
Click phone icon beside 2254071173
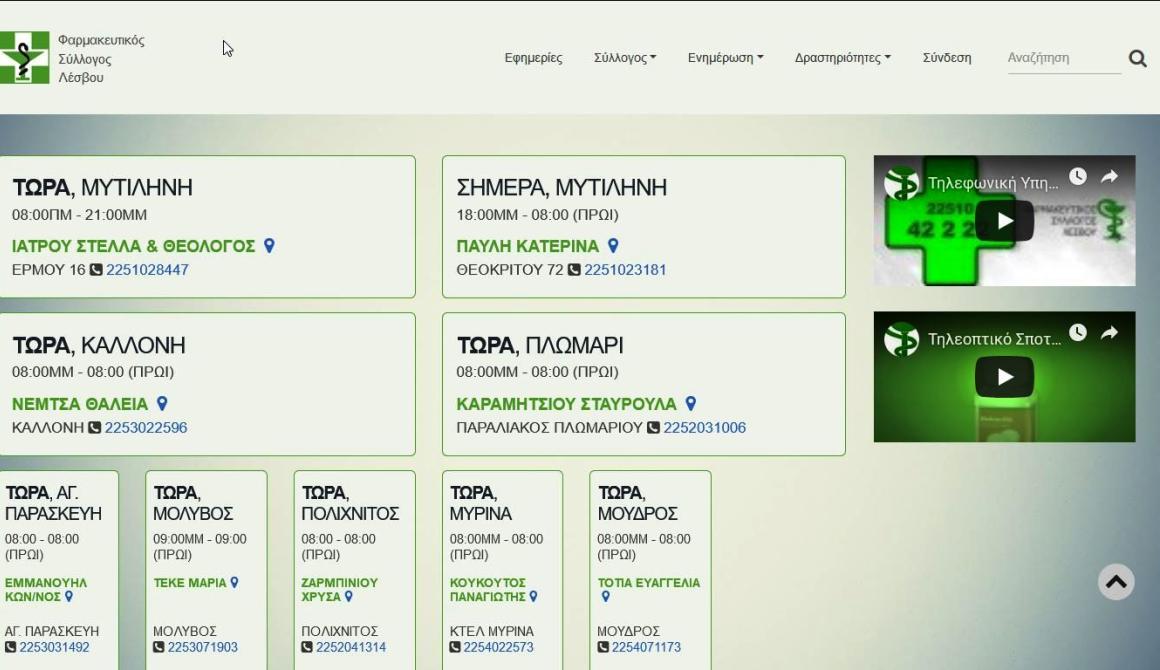click(603, 647)
